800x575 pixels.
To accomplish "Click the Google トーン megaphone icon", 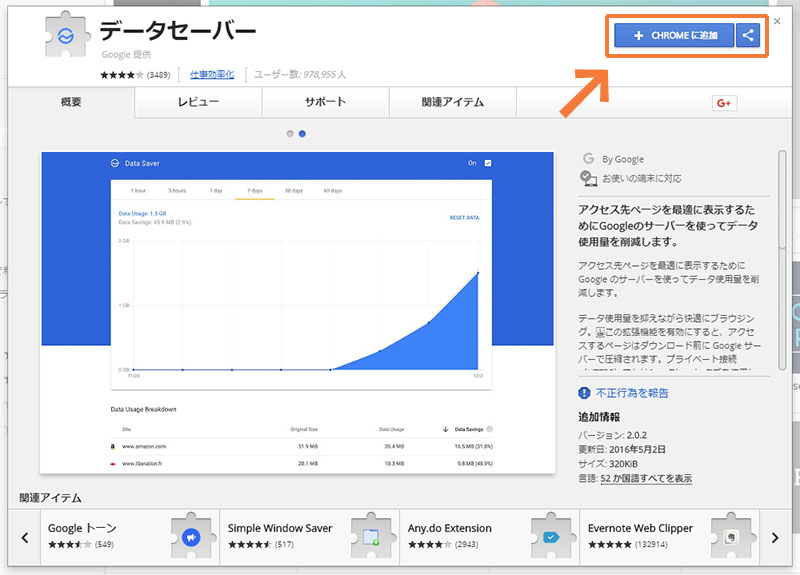I will point(191,537).
